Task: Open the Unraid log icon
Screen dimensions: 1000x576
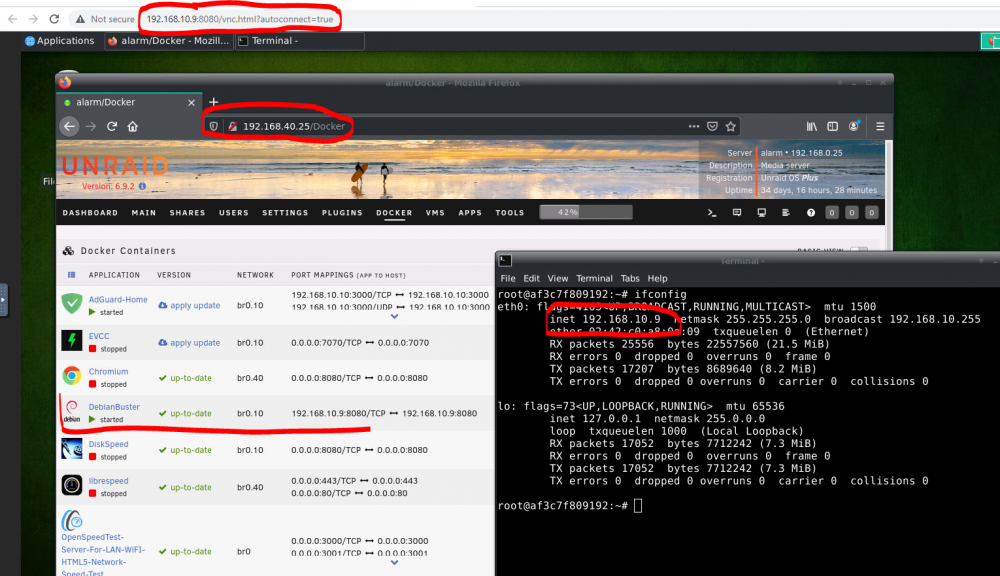Action: pos(786,213)
